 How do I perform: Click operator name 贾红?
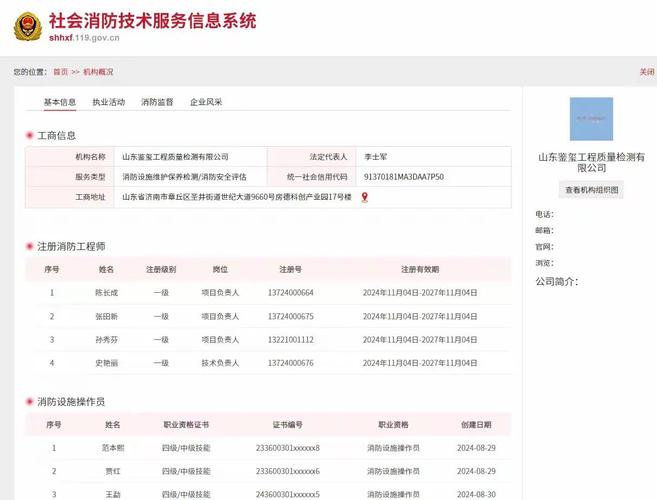click(113, 471)
